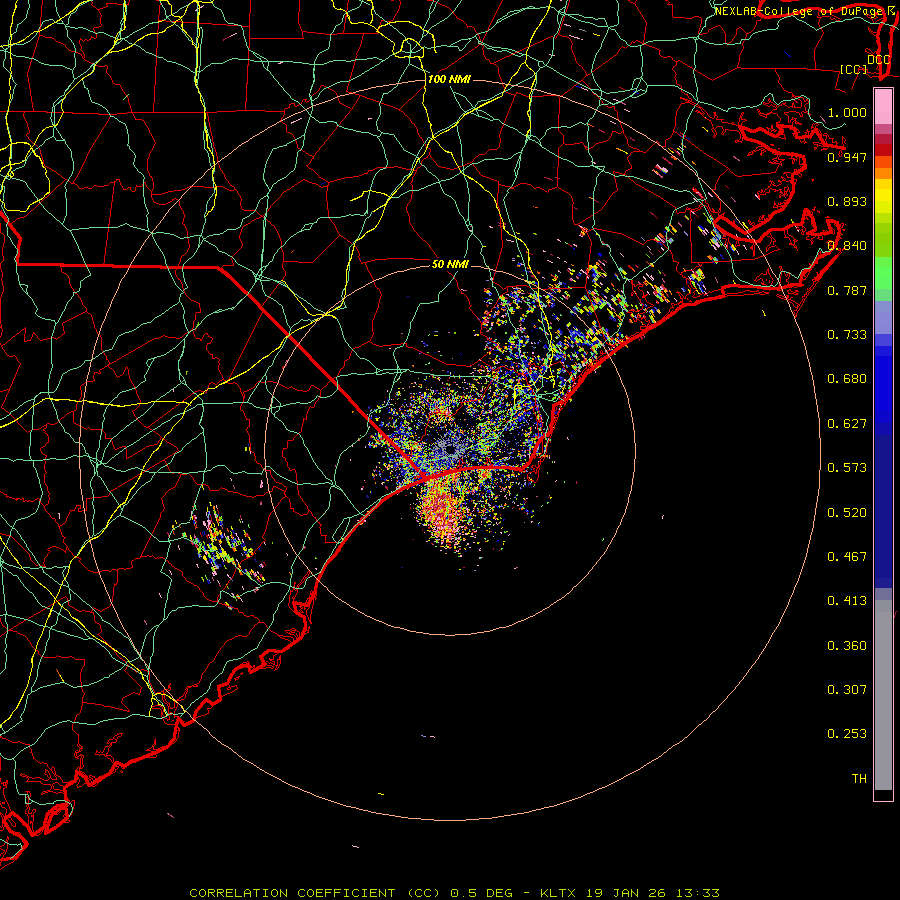Click the 0.893 legend value
The image size is (900, 900).
pos(847,201)
